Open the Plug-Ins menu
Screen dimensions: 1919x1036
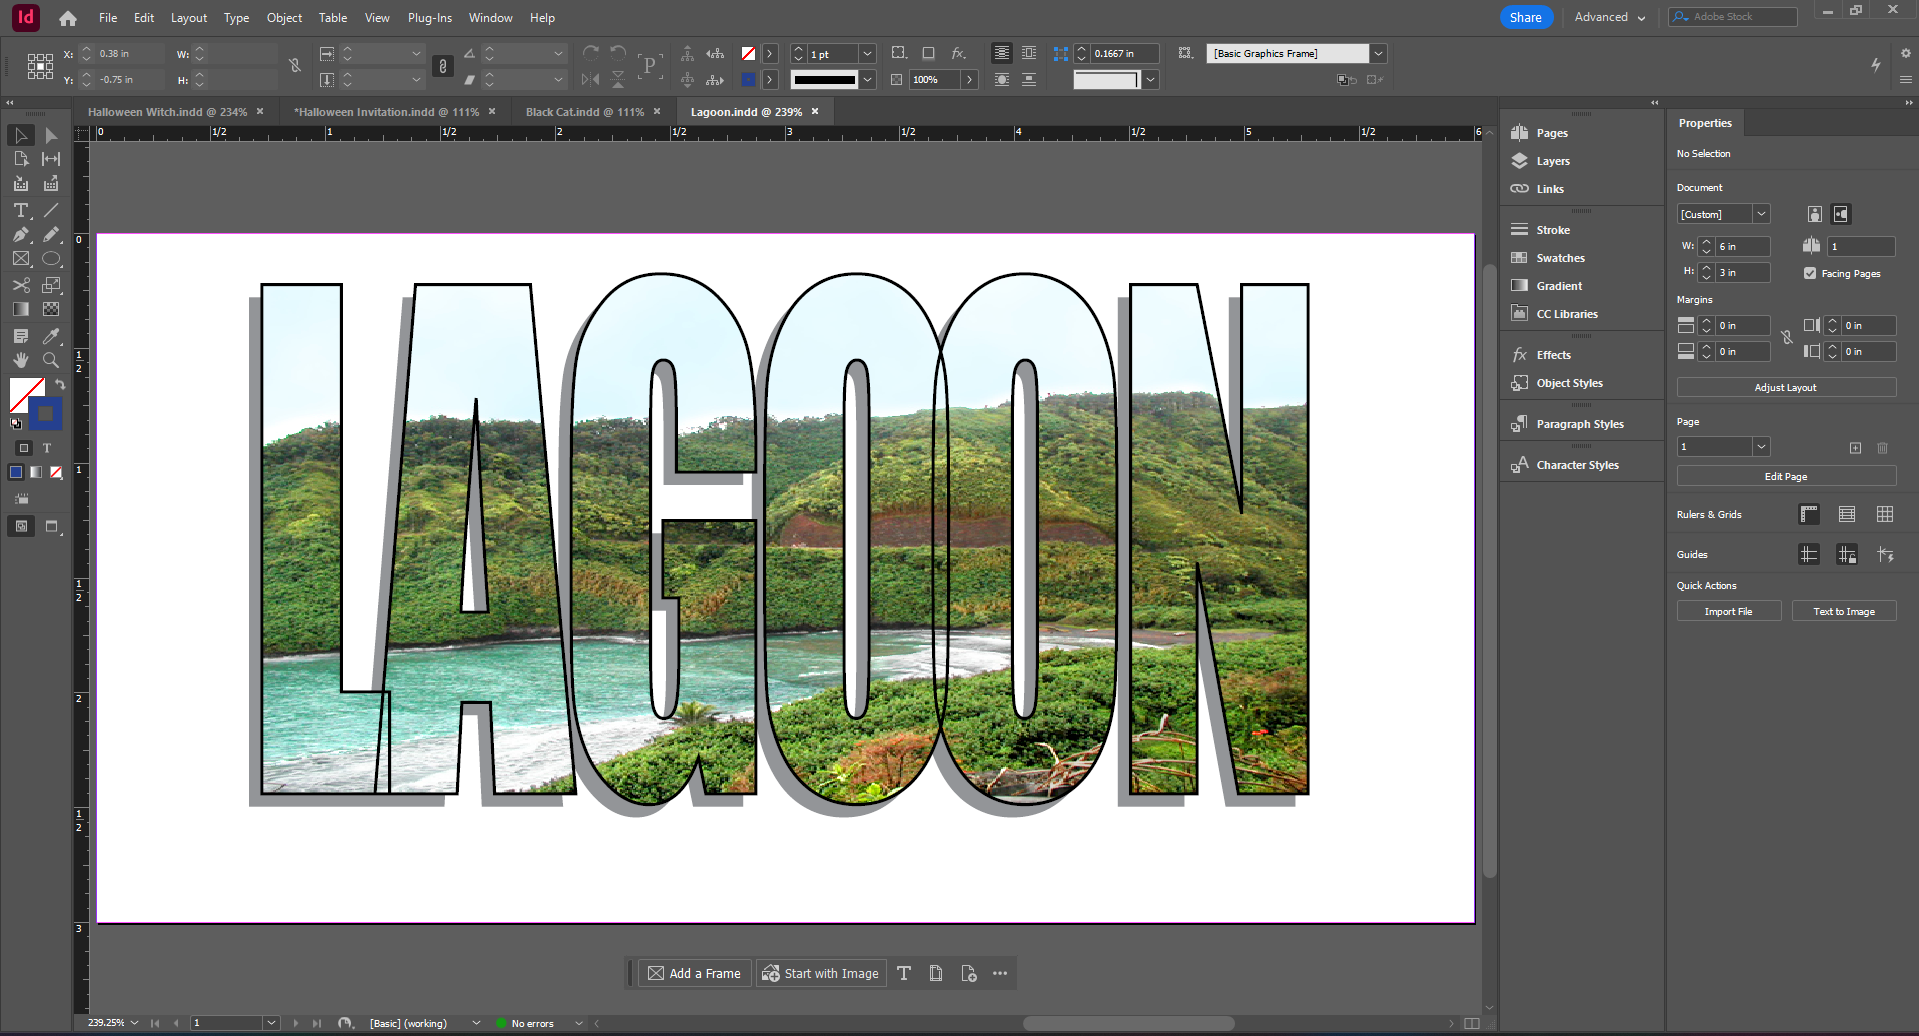[430, 18]
